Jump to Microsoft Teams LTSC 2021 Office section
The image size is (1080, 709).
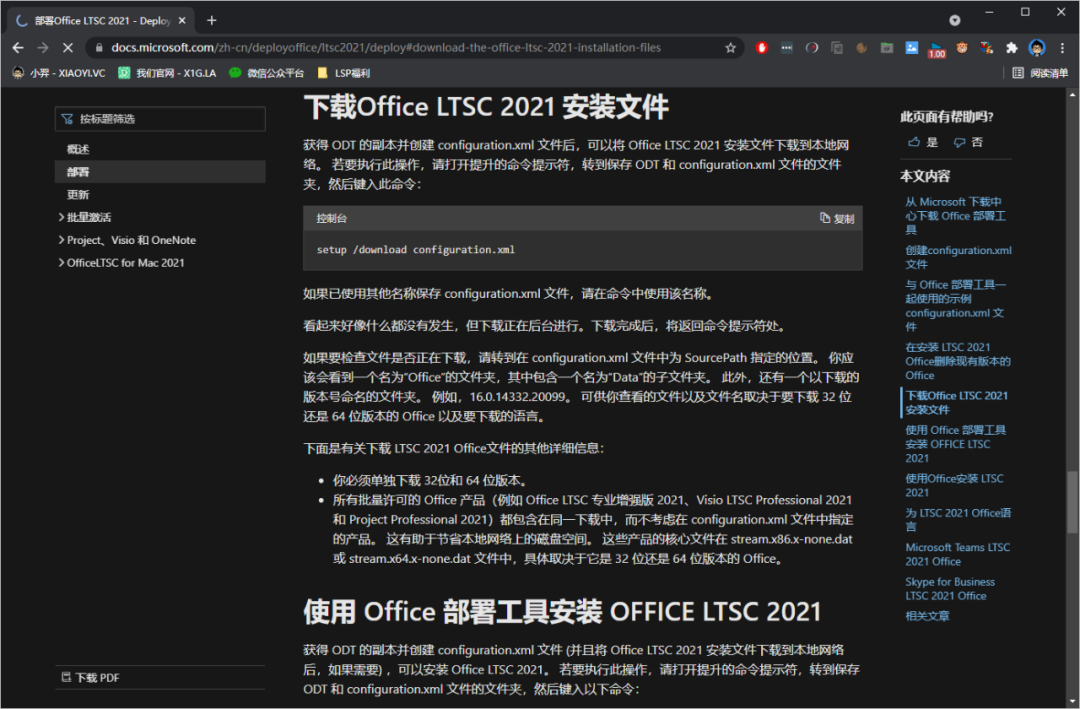tap(957, 554)
